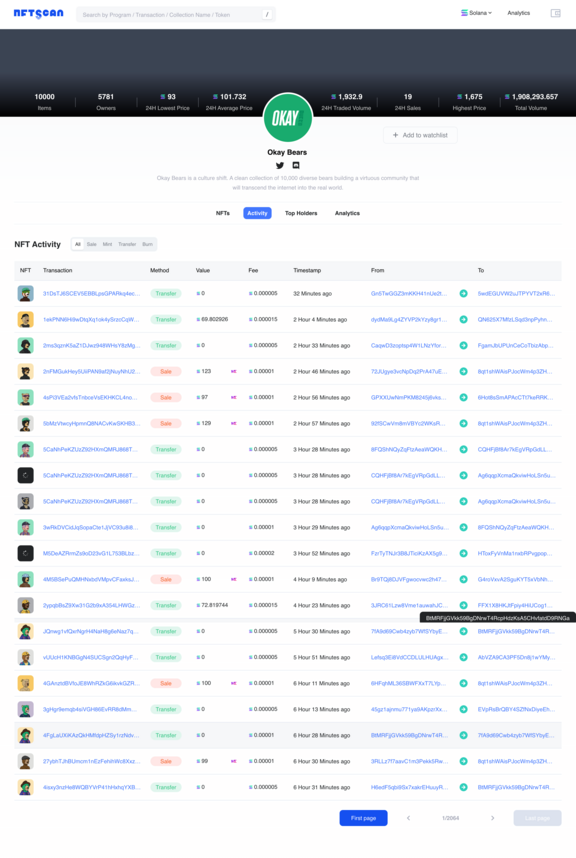
Task: Click the First page button
Action: coord(363,818)
